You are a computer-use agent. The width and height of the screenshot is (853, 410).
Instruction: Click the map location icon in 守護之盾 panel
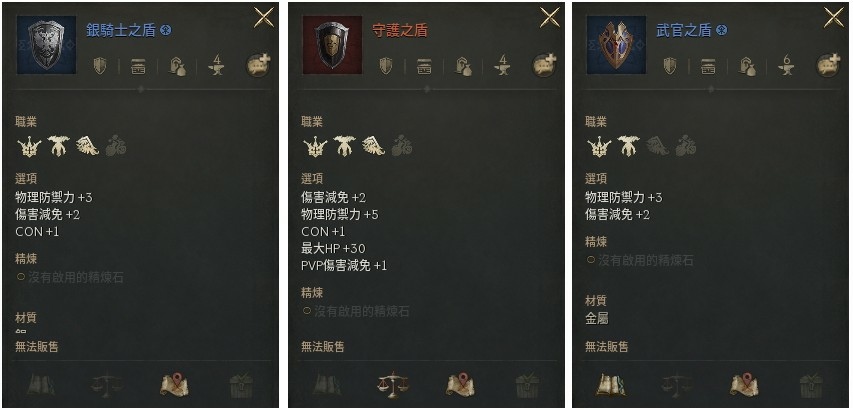[x=460, y=385]
